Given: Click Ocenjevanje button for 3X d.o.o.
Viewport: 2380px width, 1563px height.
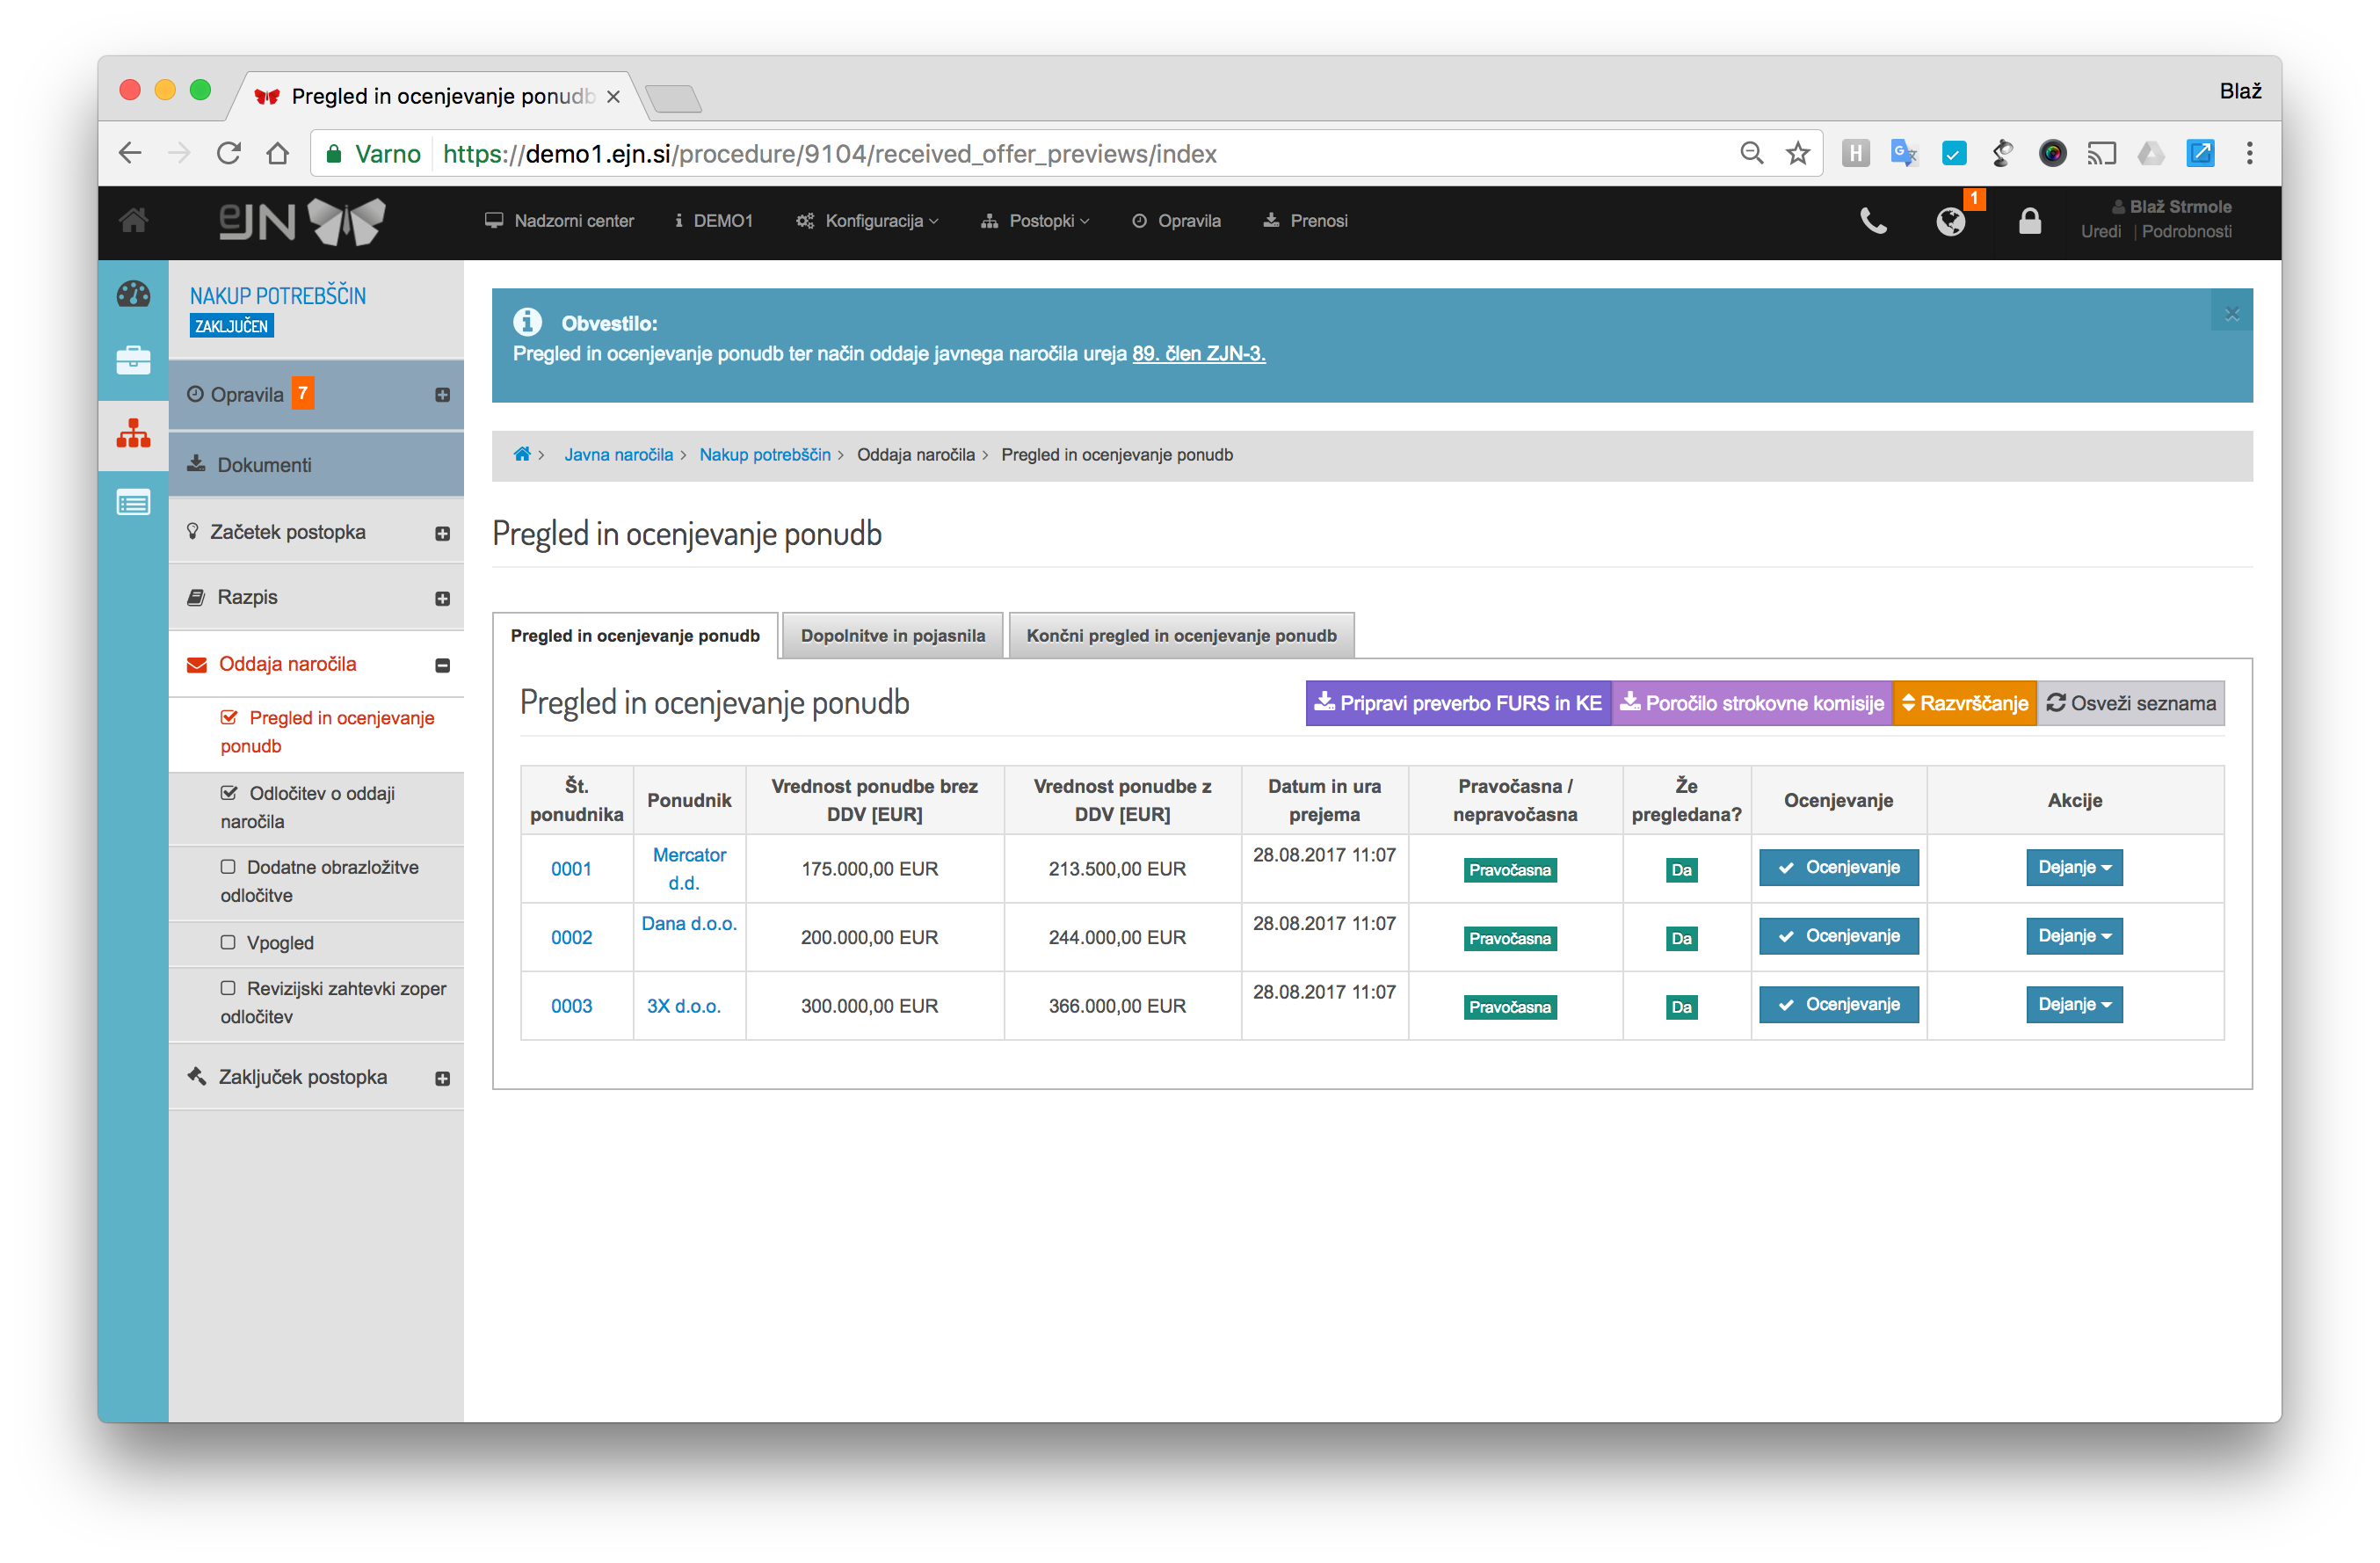Looking at the screenshot, I should [x=1838, y=1004].
